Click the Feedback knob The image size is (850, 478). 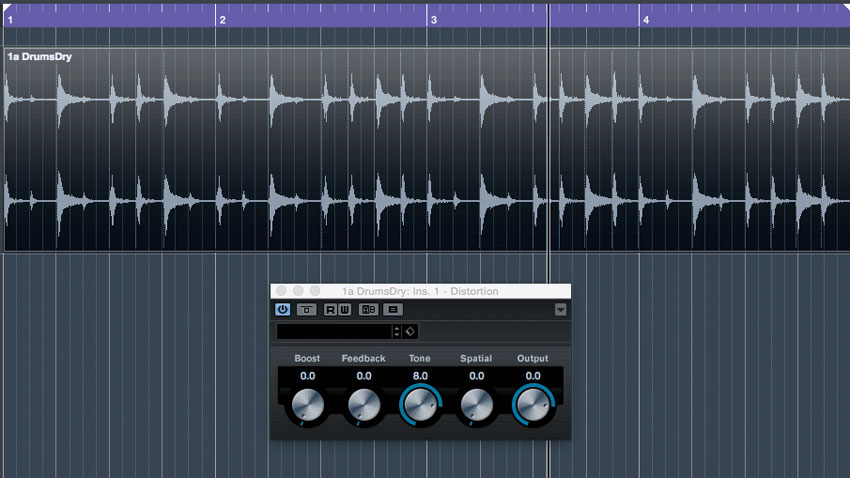[x=364, y=405]
